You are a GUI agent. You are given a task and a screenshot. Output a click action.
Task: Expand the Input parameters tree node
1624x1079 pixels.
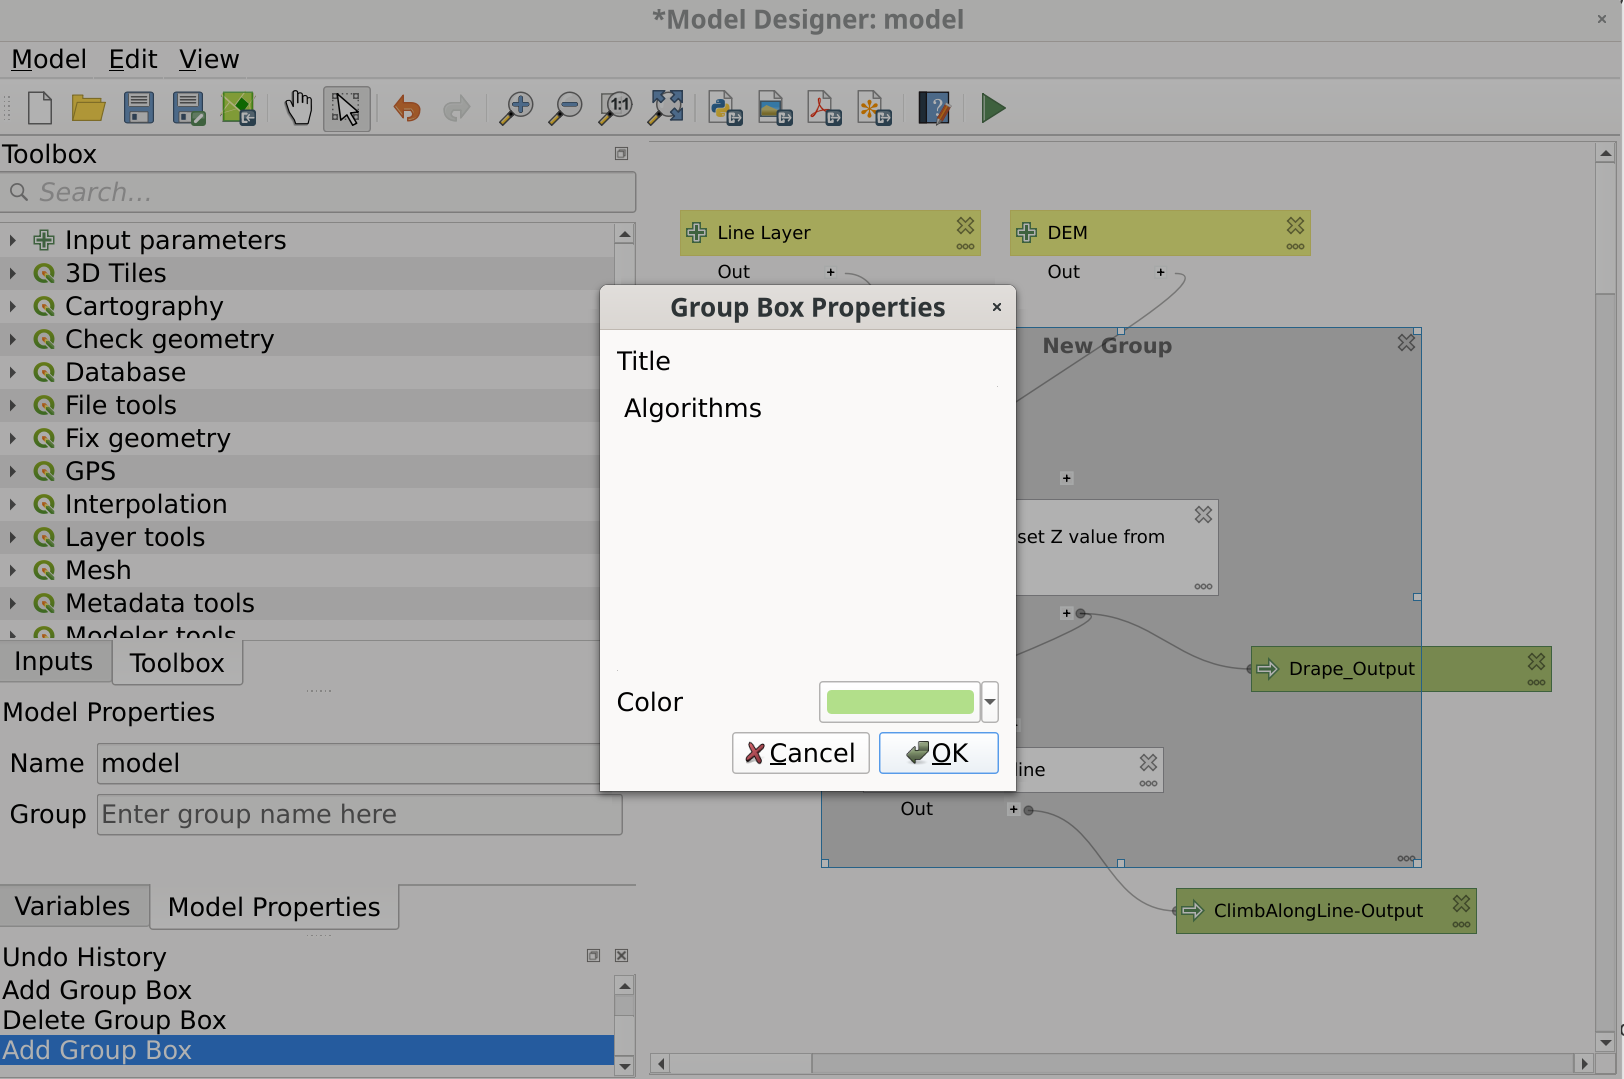[x=12, y=241]
